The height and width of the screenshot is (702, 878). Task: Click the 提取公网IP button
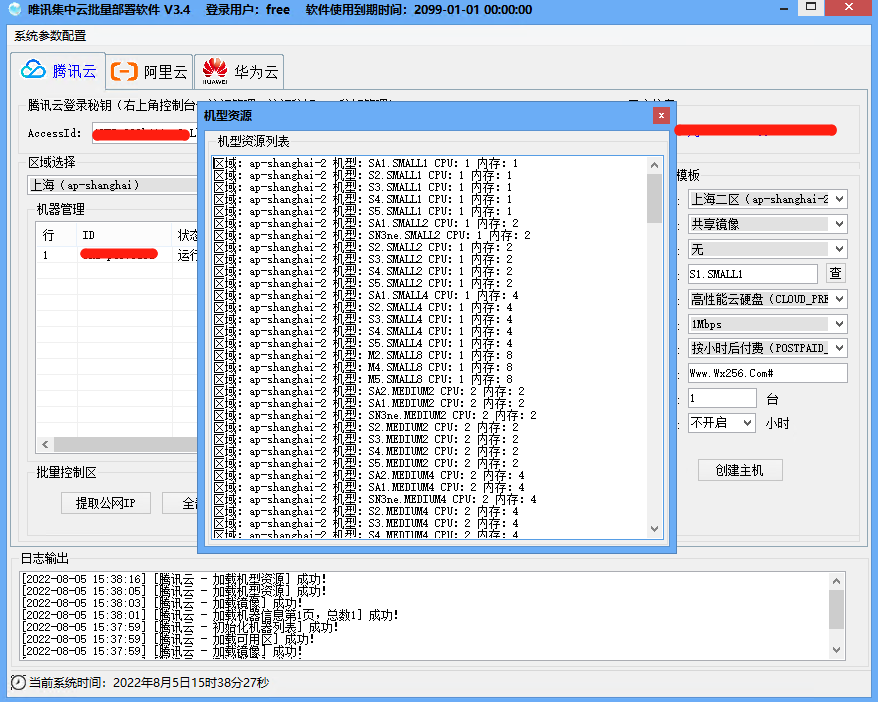105,503
